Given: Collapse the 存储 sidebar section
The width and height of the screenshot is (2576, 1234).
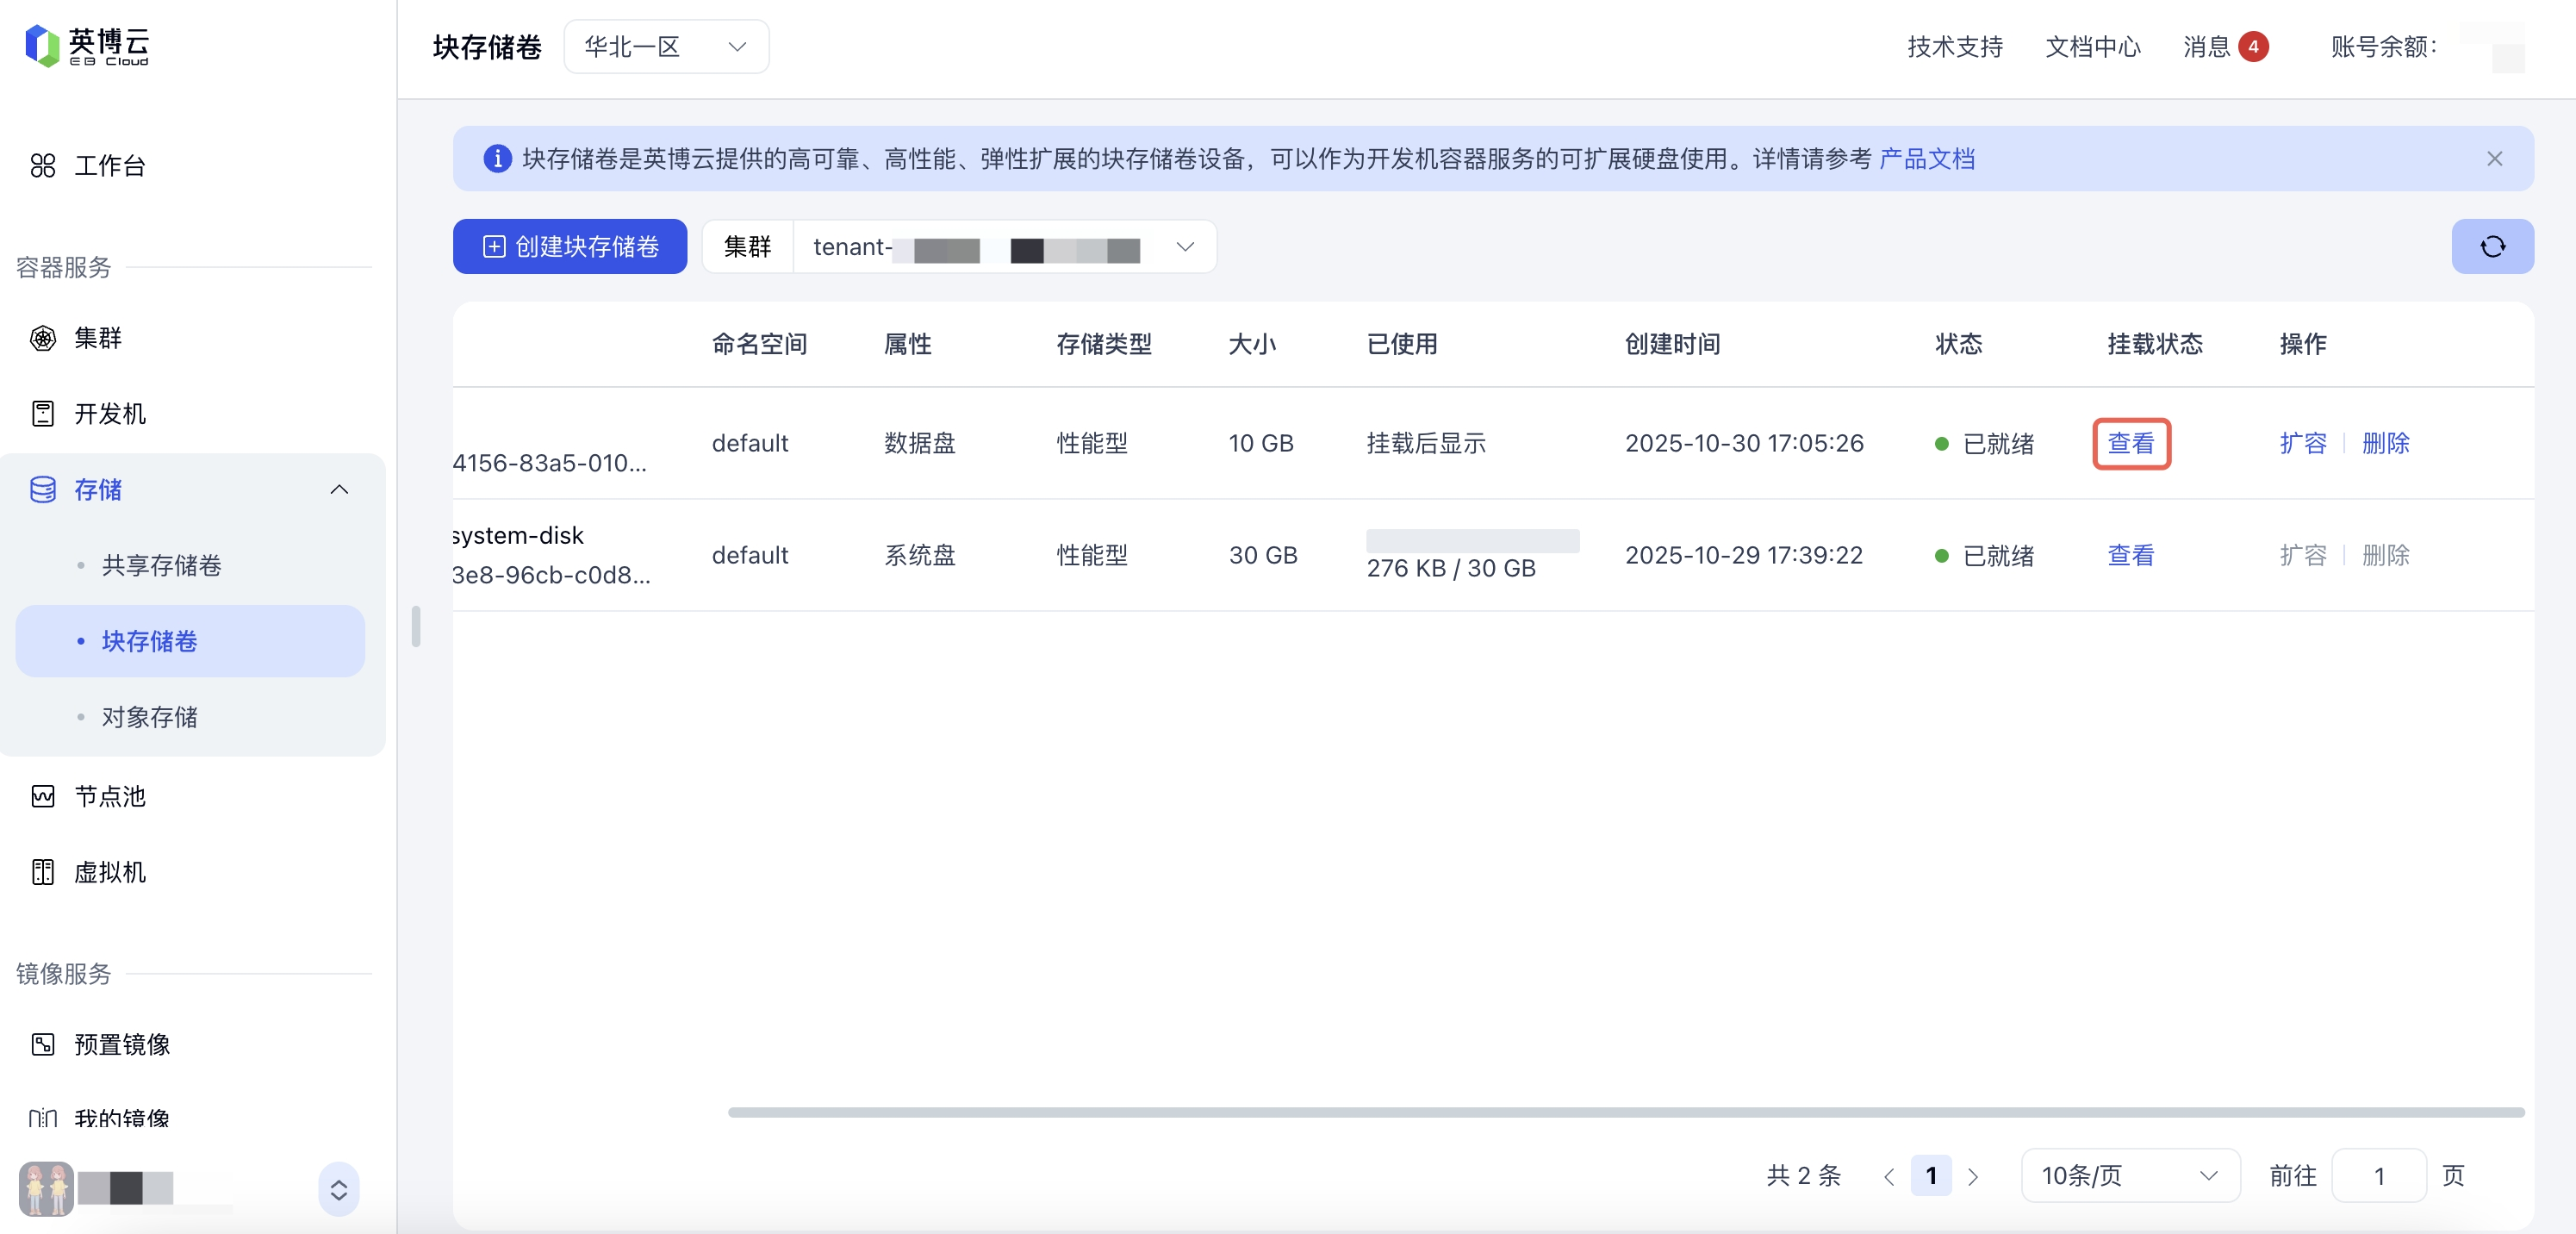Looking at the screenshot, I should pyautogui.click(x=339, y=489).
